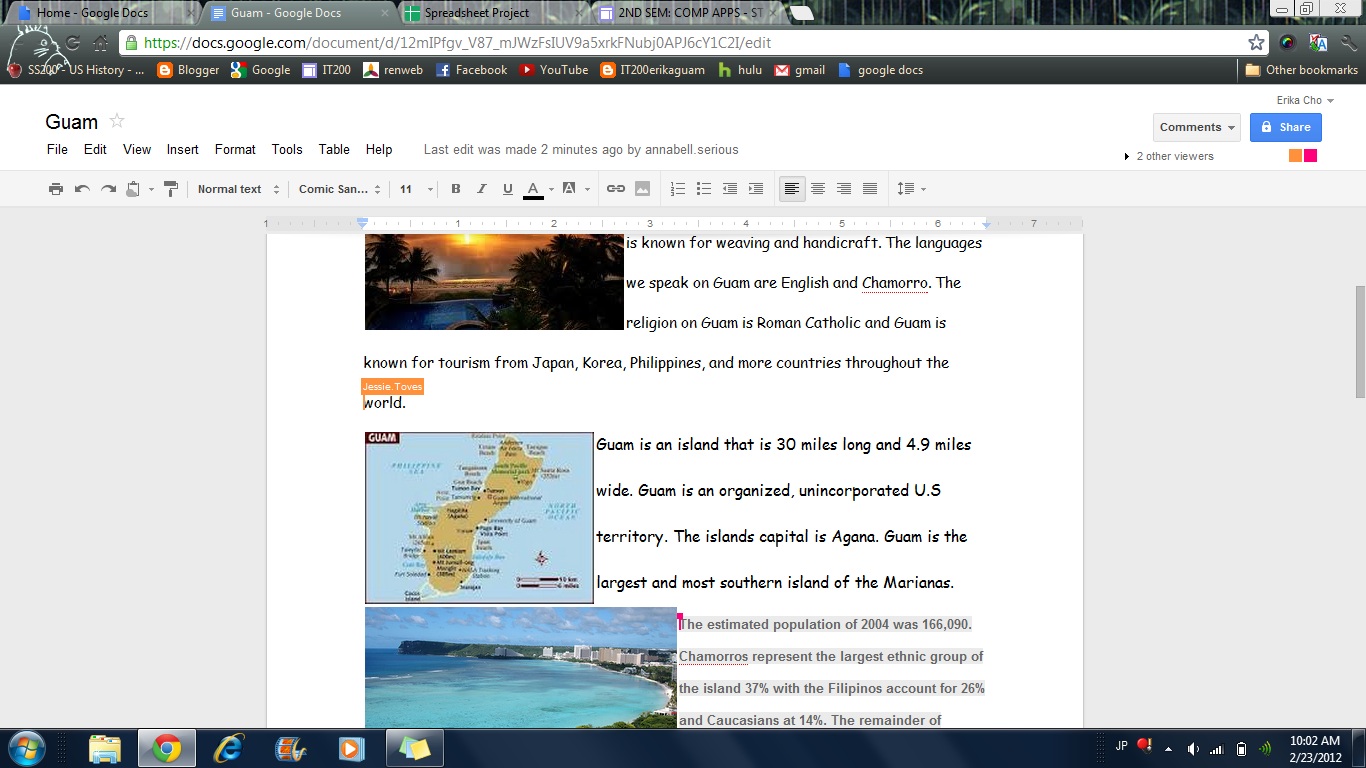Open Internet Explorer from the taskbar
The image size is (1366, 768).
pos(229,748)
